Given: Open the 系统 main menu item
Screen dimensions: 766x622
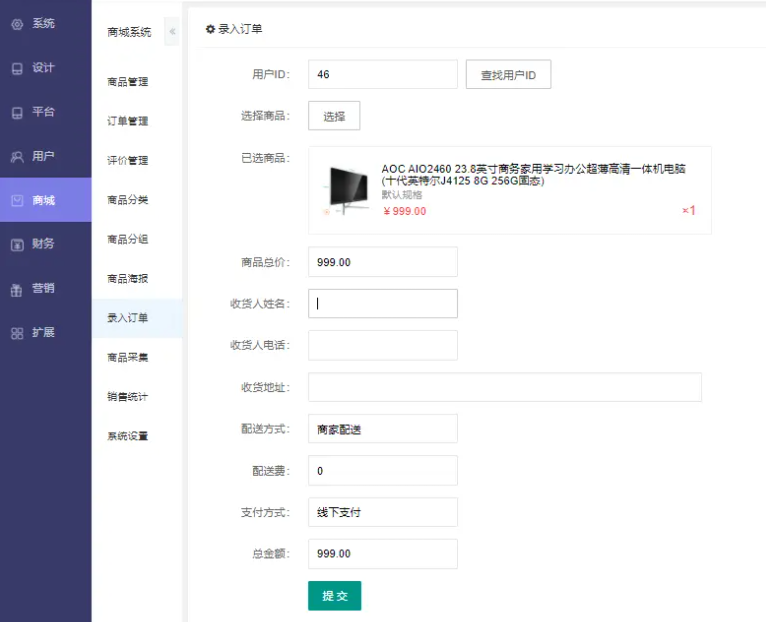Looking at the screenshot, I should click(45, 23).
